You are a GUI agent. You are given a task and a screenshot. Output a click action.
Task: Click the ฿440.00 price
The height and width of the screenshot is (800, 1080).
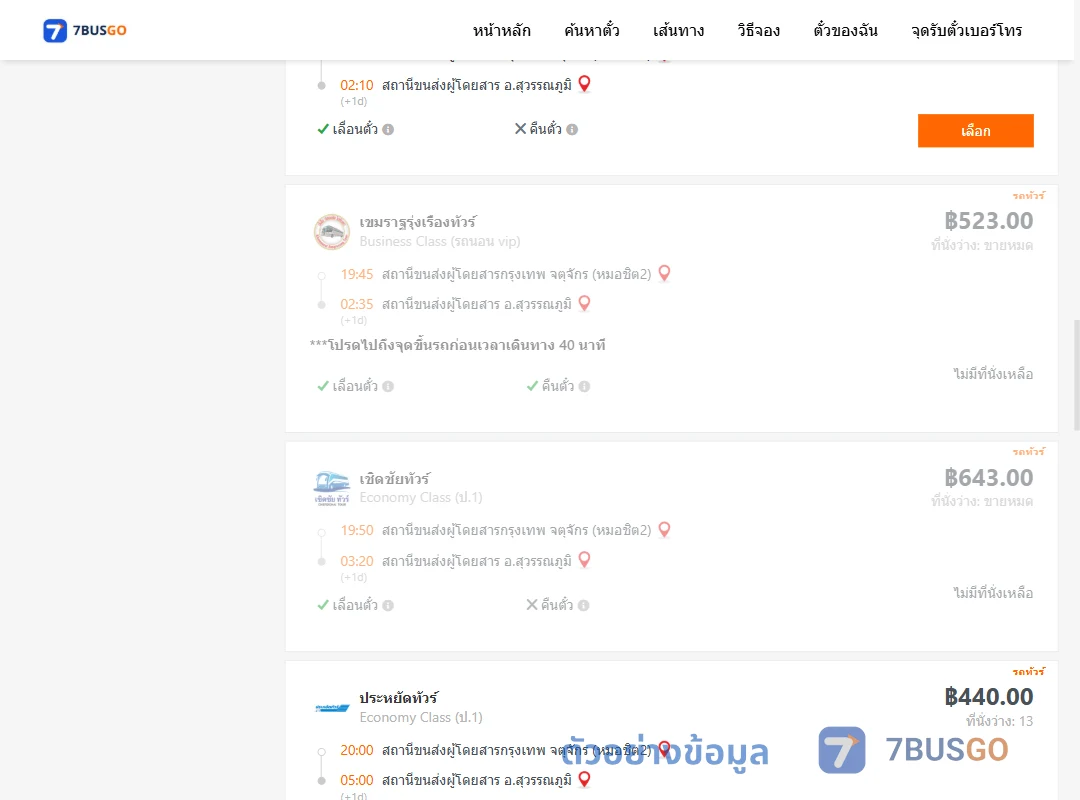(988, 697)
